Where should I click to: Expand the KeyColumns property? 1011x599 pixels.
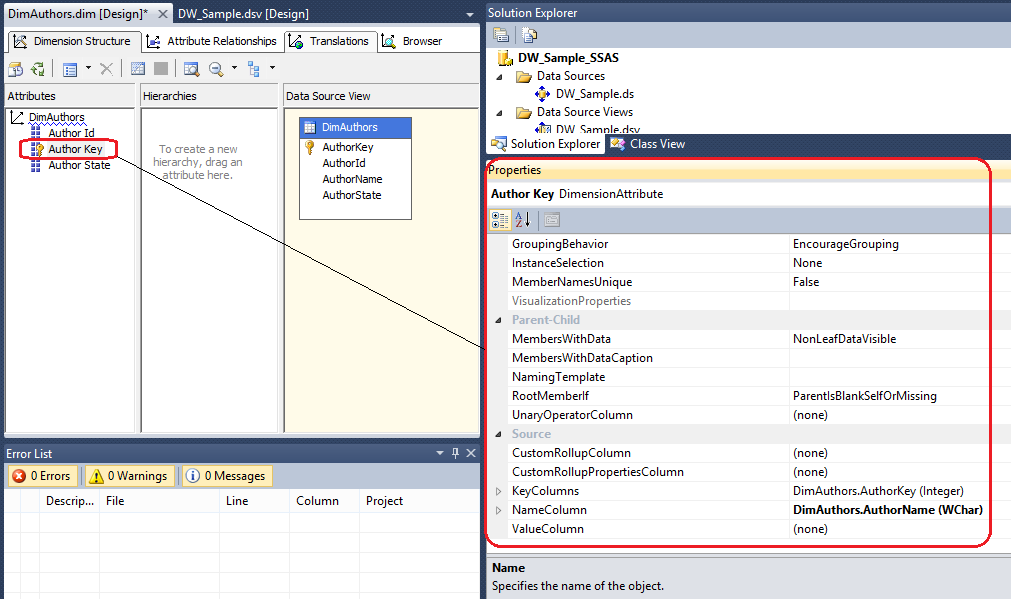click(499, 491)
